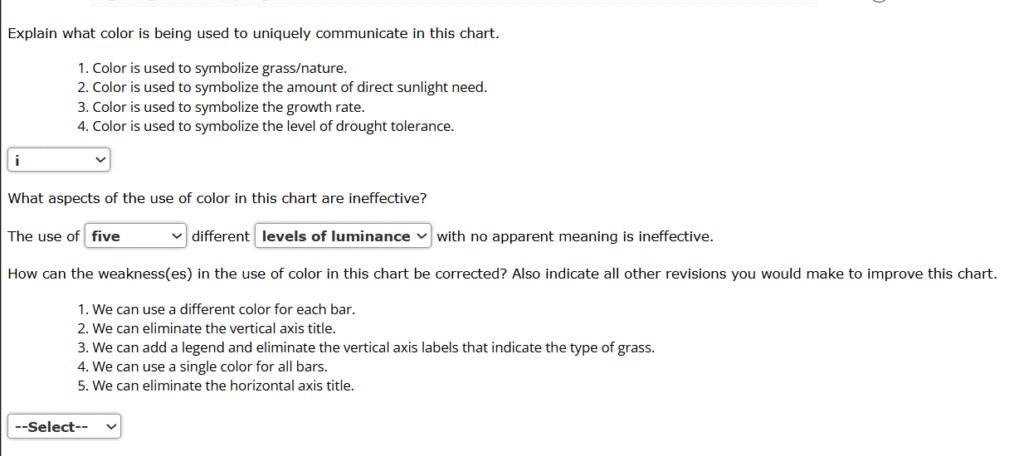Click the chevron on the "levels of luminance" box
Viewport: 1024px width, 456px height.
tap(421, 237)
